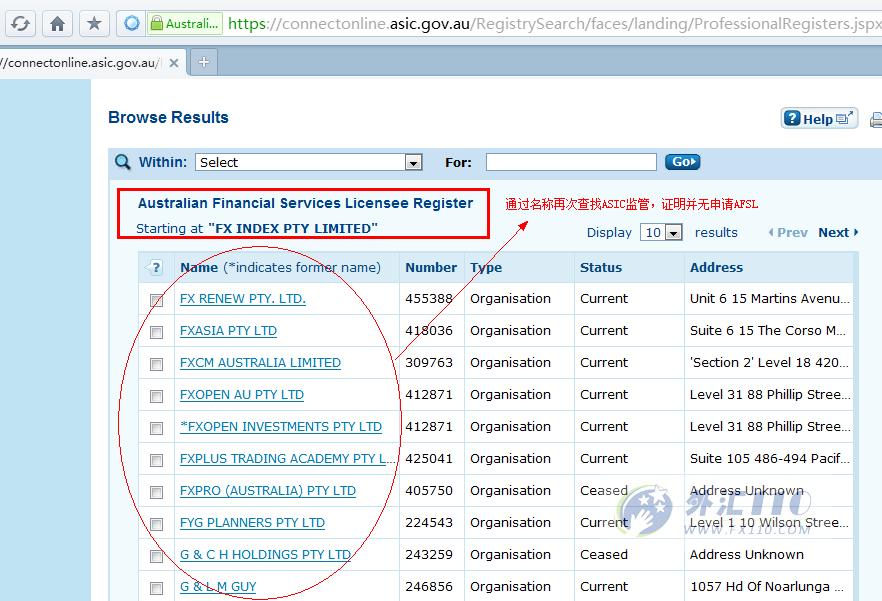882x601 pixels.
Task: Open *FXOPEN INVESTMENTS PTY LTD link
Action: tap(281, 427)
